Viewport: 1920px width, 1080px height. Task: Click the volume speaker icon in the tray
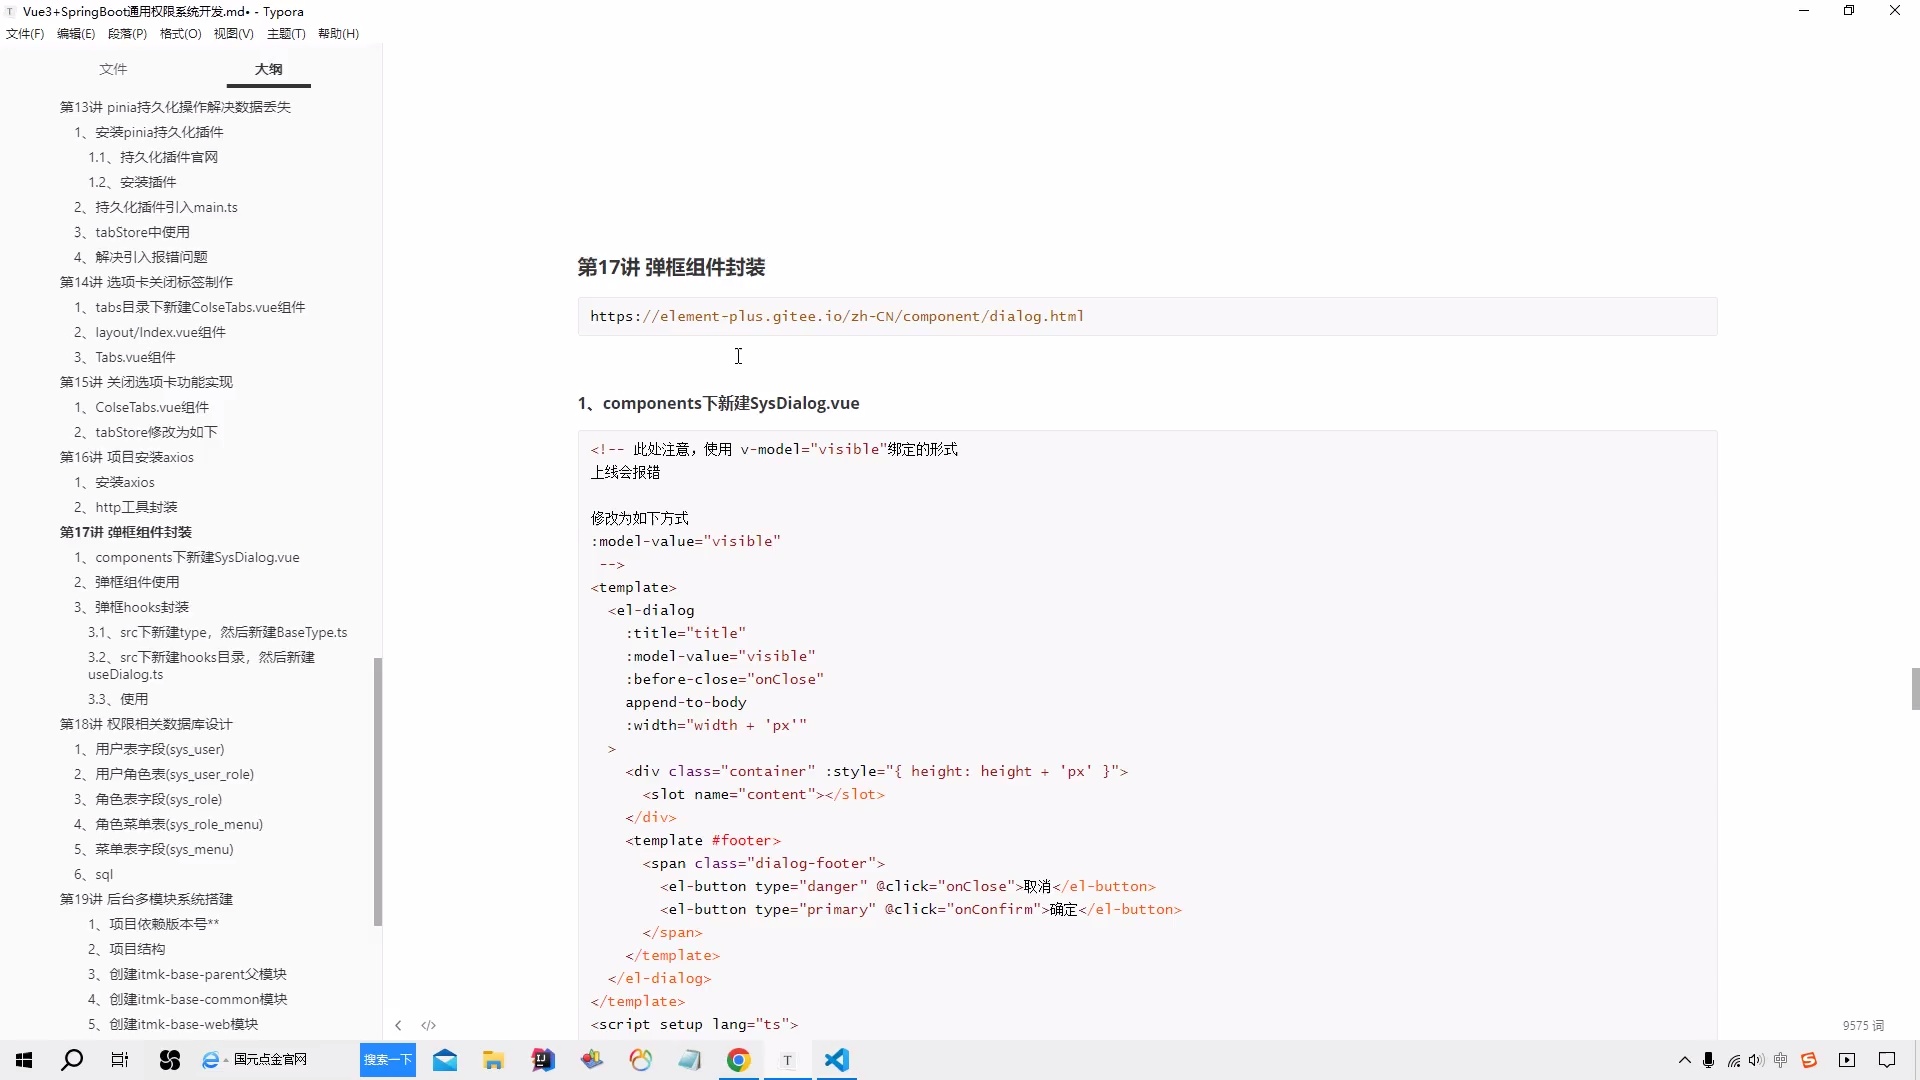click(x=1757, y=1060)
